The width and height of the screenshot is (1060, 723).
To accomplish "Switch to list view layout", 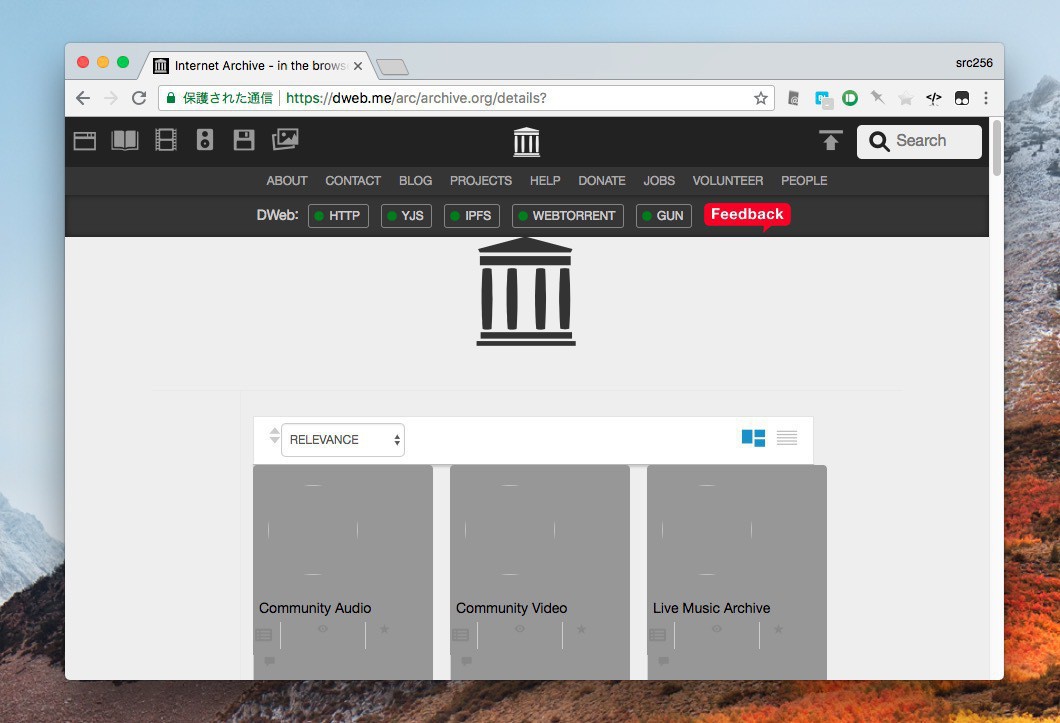I will click(x=787, y=438).
